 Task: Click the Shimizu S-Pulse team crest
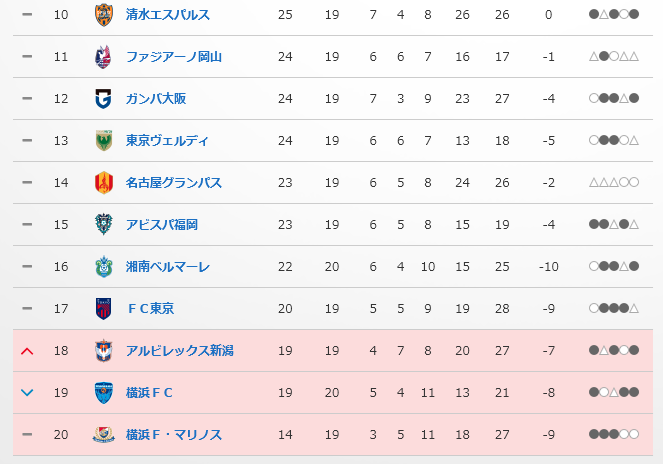tap(103, 15)
